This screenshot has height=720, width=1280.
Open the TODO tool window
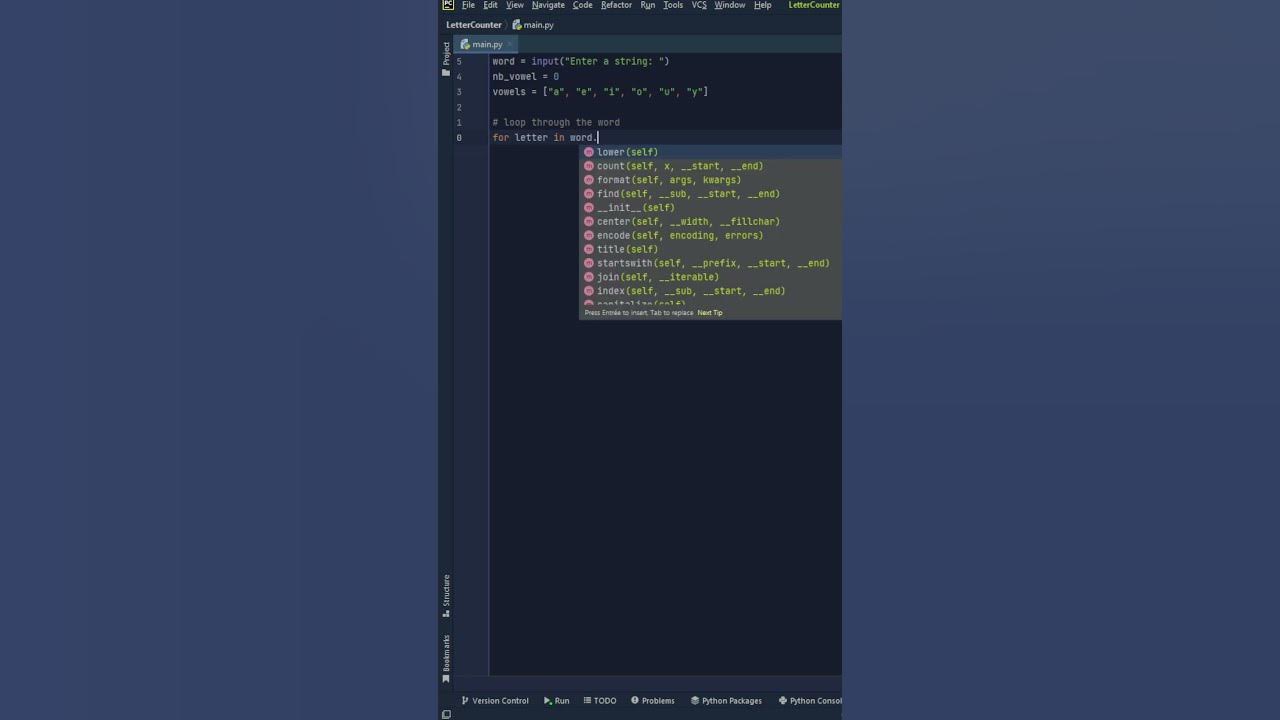click(600, 701)
